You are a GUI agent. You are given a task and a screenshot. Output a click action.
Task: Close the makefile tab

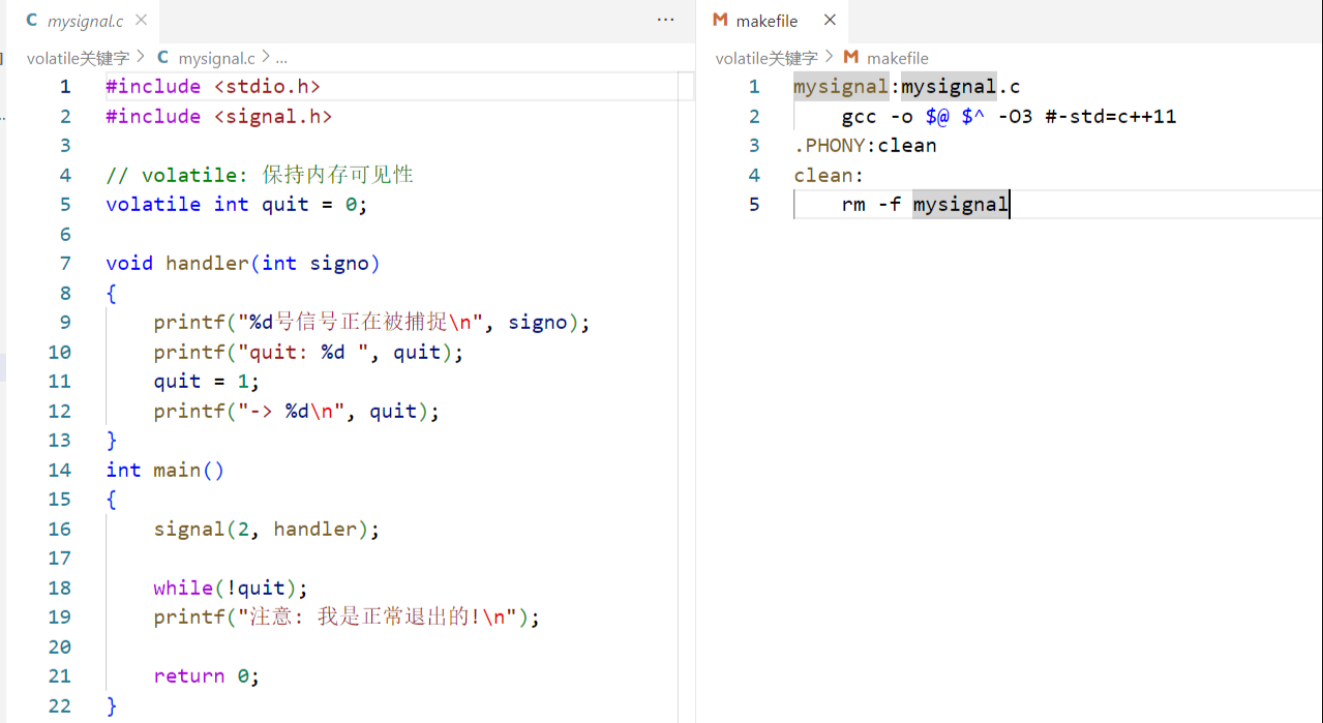(830, 20)
